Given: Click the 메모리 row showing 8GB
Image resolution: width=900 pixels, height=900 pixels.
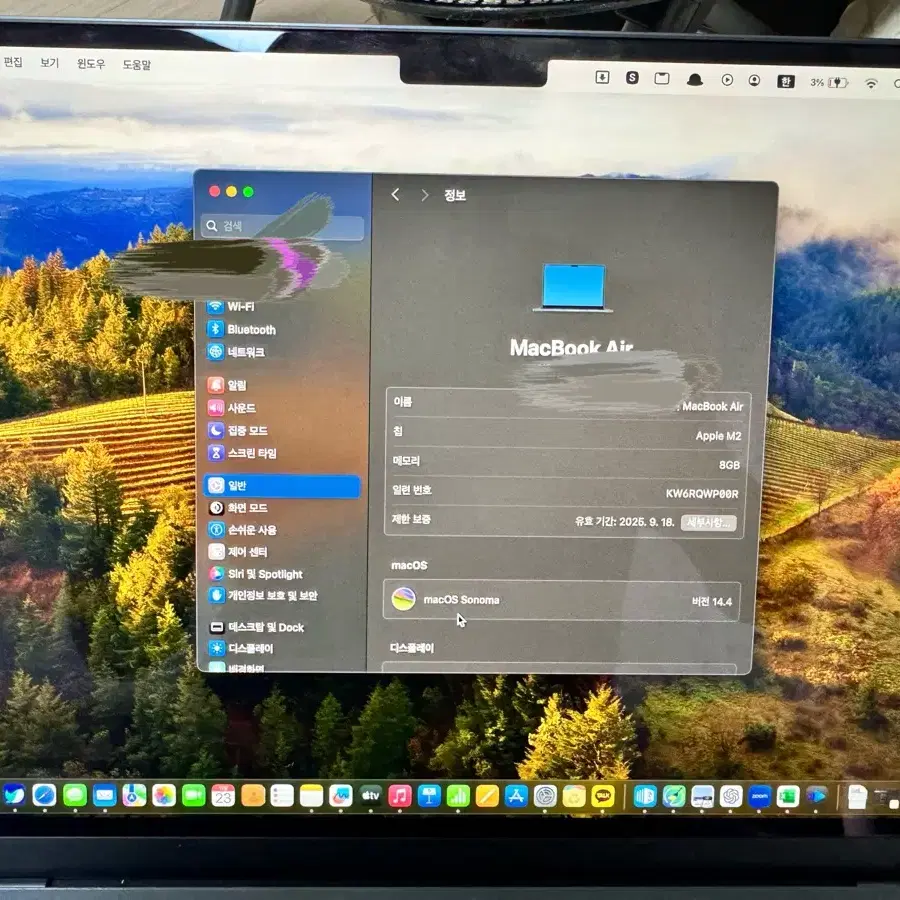Looking at the screenshot, I should 566,463.
